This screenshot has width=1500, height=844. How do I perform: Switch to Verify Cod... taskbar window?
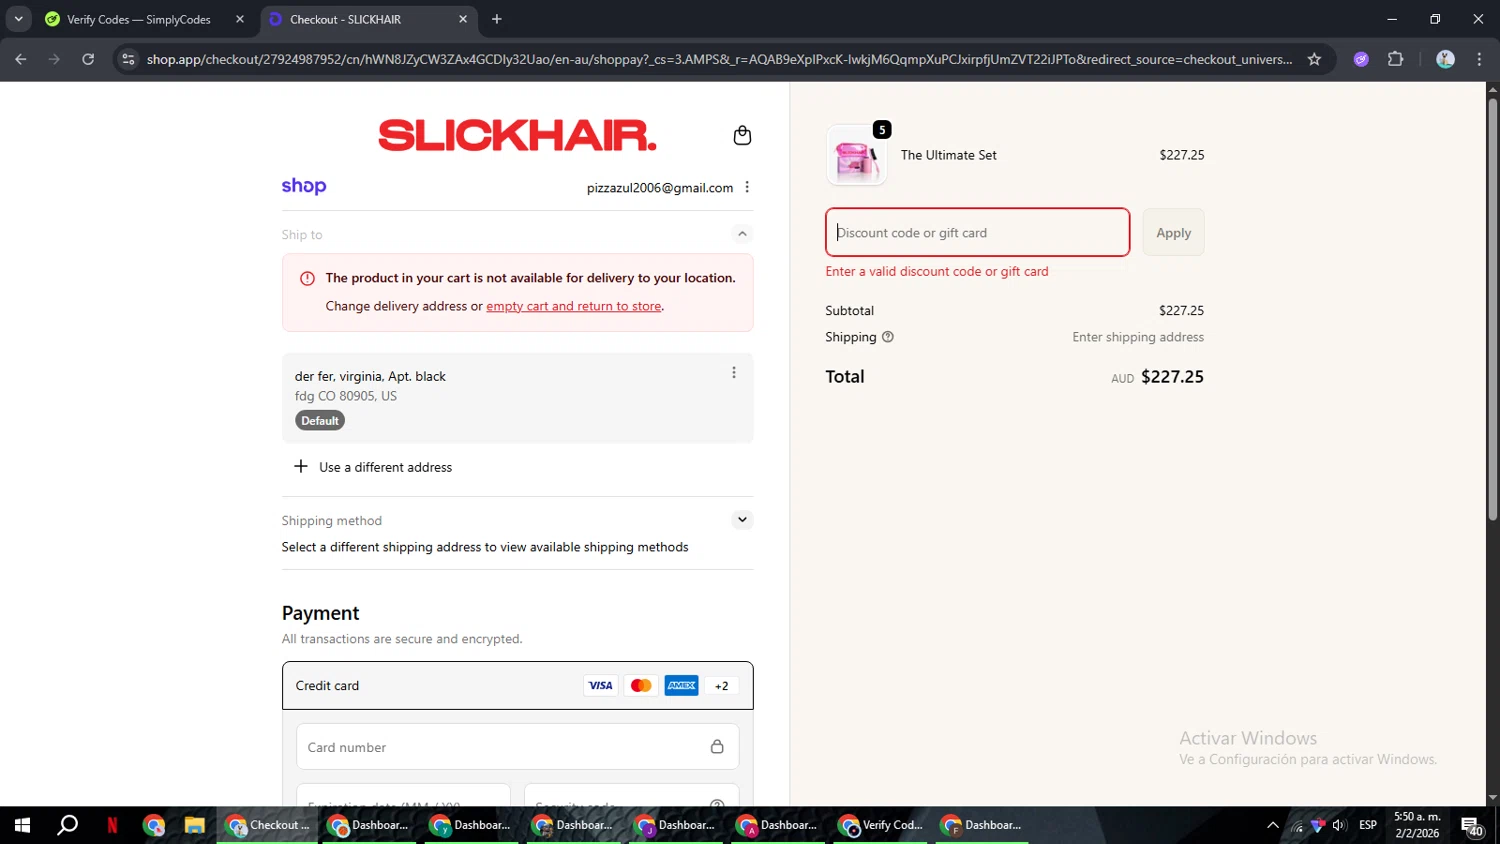[880, 825]
